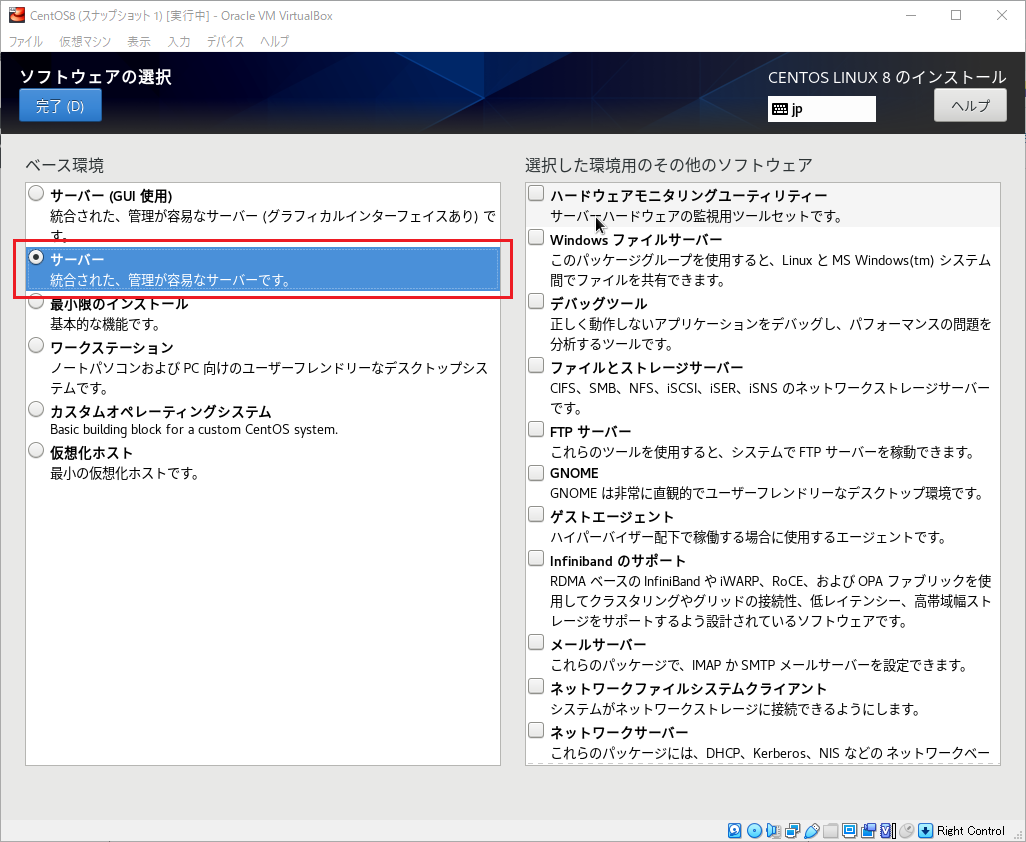Enable ファイルとストレージサーバー checkbox
Image resolution: width=1026 pixels, height=842 pixels.
click(x=536, y=365)
